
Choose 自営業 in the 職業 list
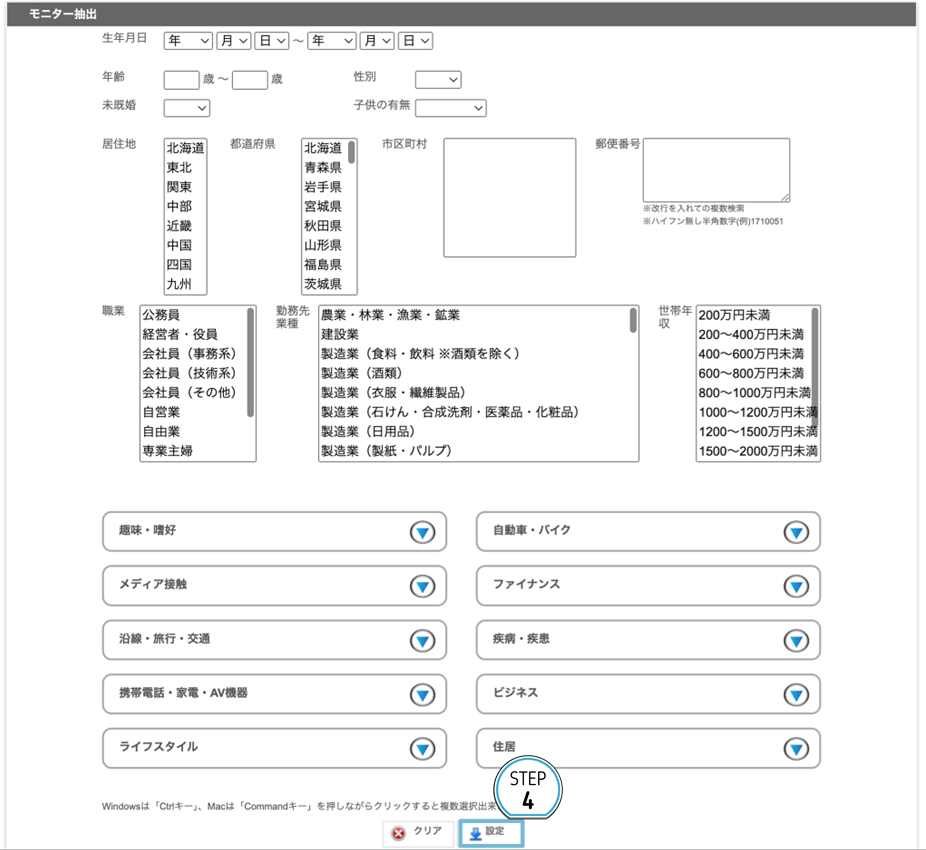[x=161, y=412]
